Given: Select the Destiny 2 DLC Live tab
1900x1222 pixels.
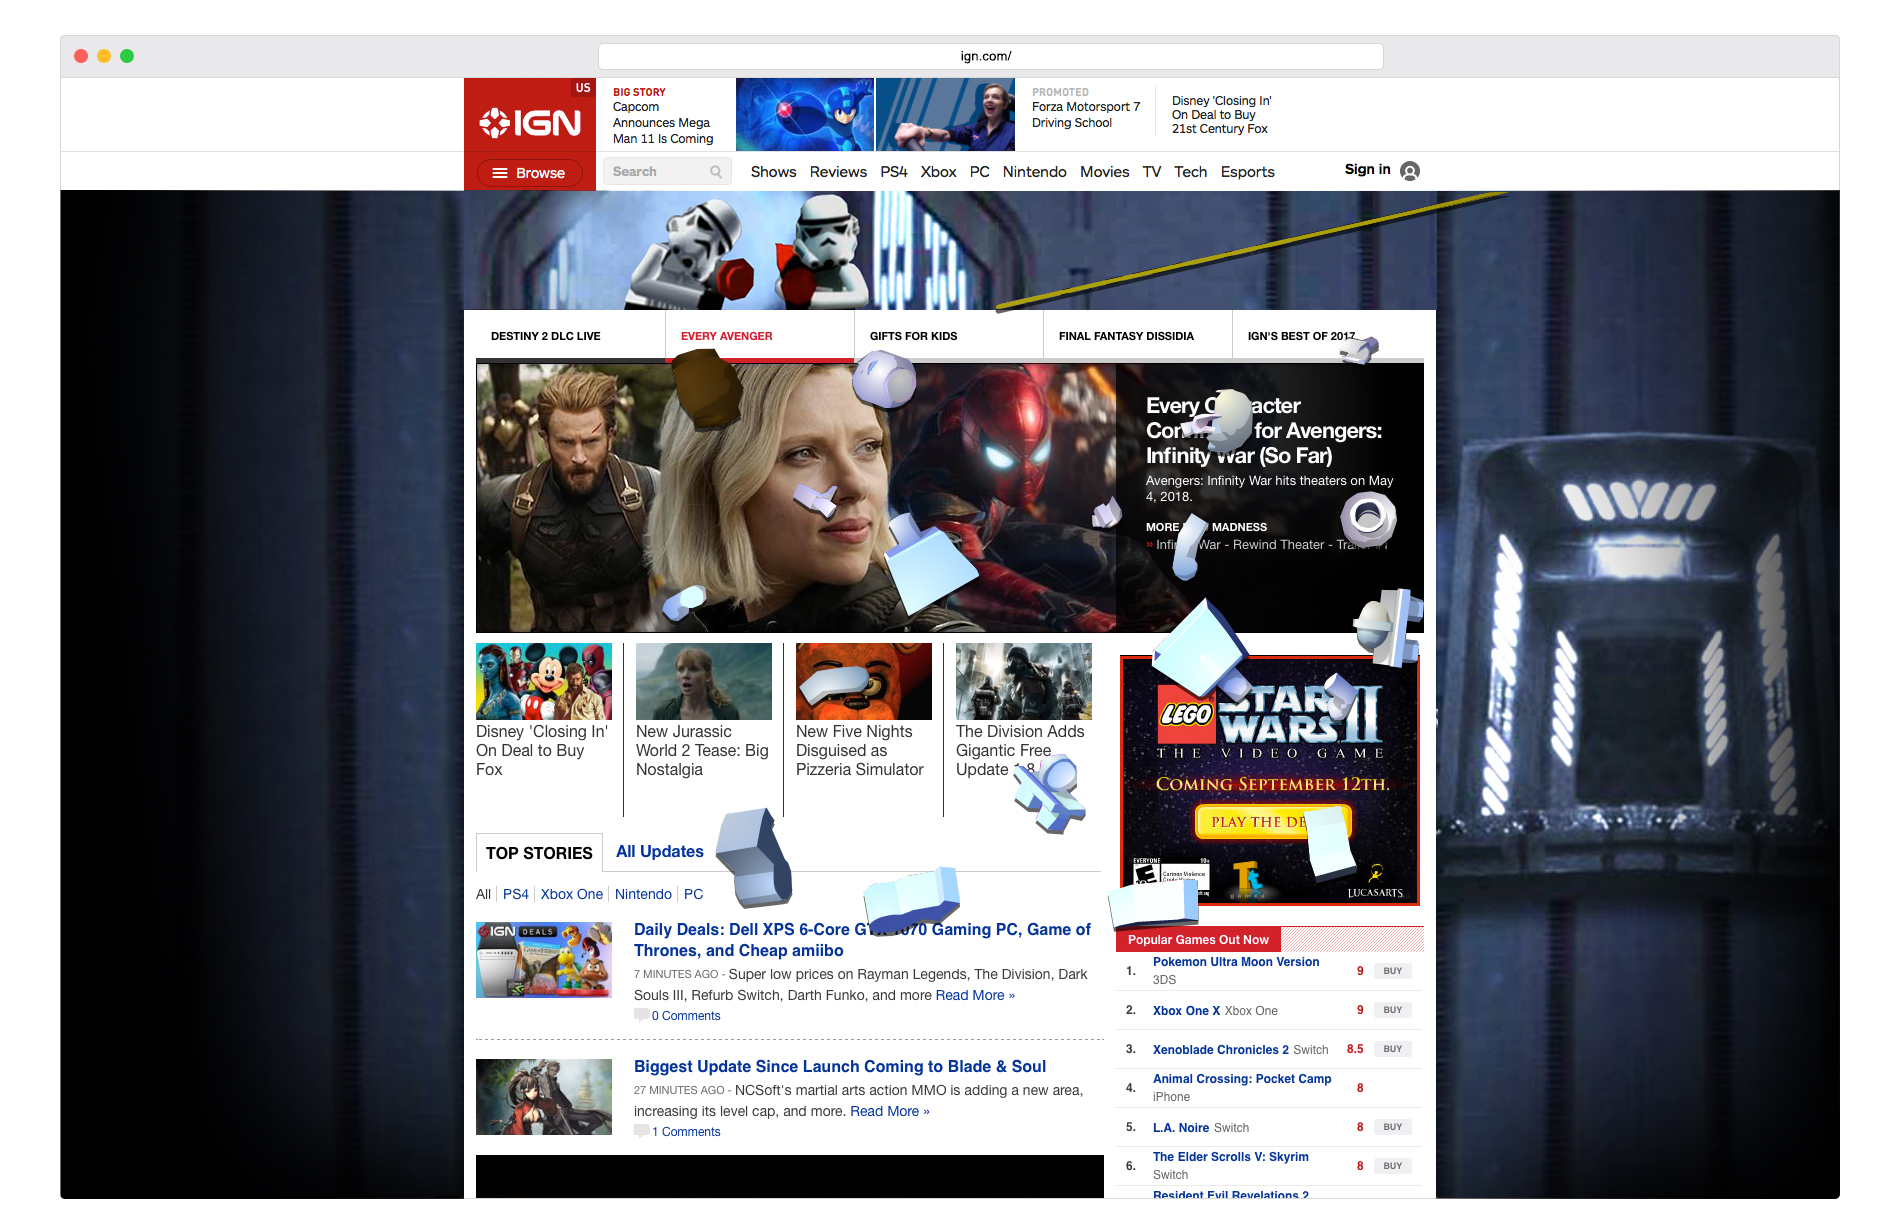Looking at the screenshot, I should pos(545,336).
